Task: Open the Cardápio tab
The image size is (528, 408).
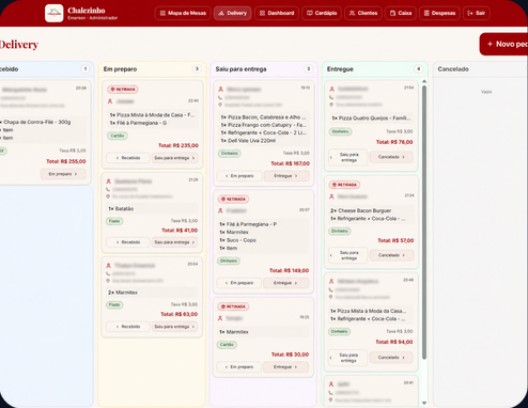Action: 322,13
